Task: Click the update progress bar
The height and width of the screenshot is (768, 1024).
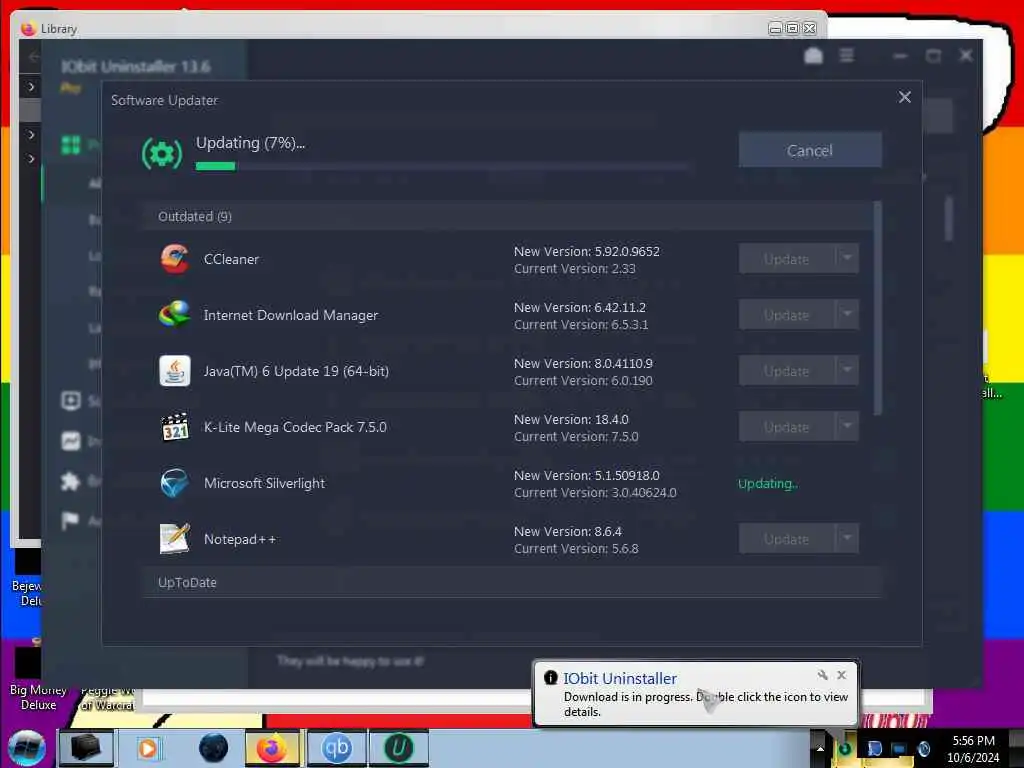Action: (x=441, y=166)
